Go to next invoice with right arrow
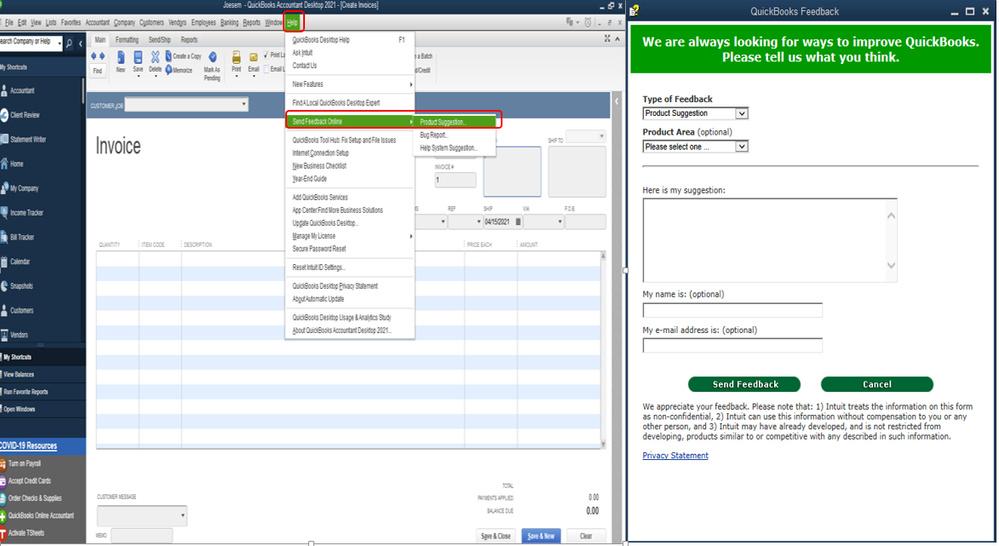Image resolution: width=999 pixels, height=546 pixels. [102, 56]
